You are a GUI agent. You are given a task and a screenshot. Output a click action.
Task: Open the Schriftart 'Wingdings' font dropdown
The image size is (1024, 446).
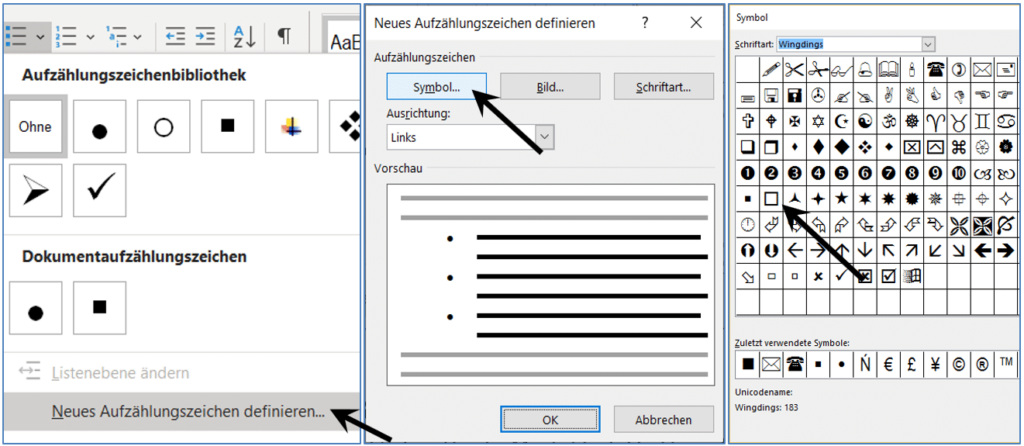coord(928,44)
